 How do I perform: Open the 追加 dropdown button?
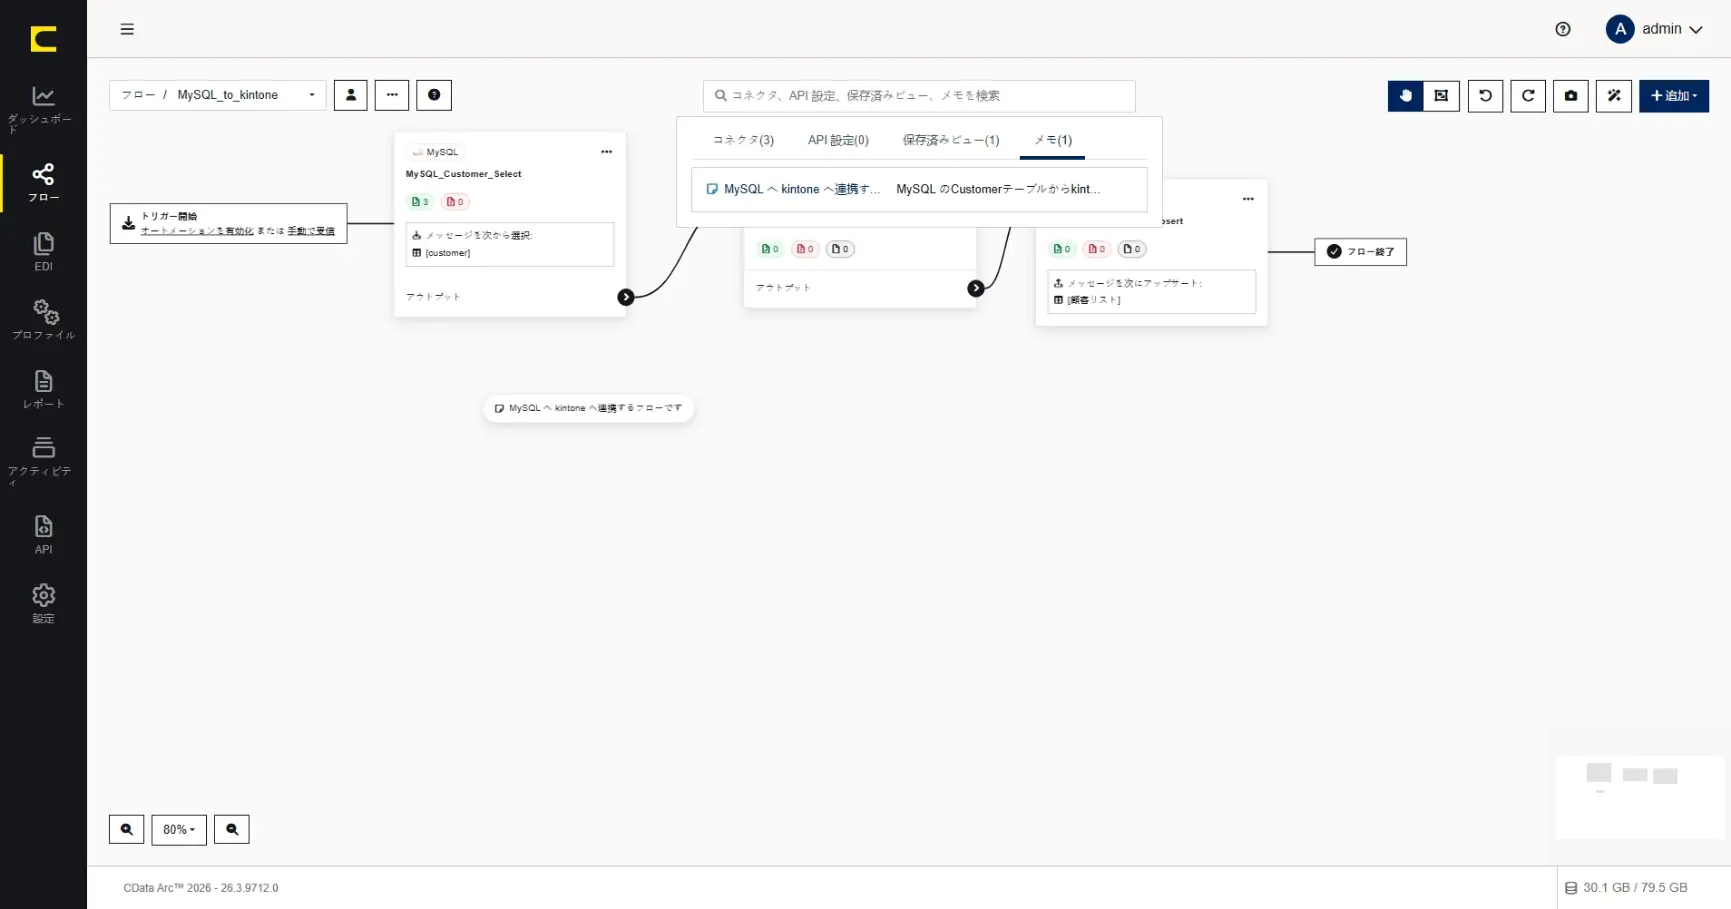(x=1674, y=96)
